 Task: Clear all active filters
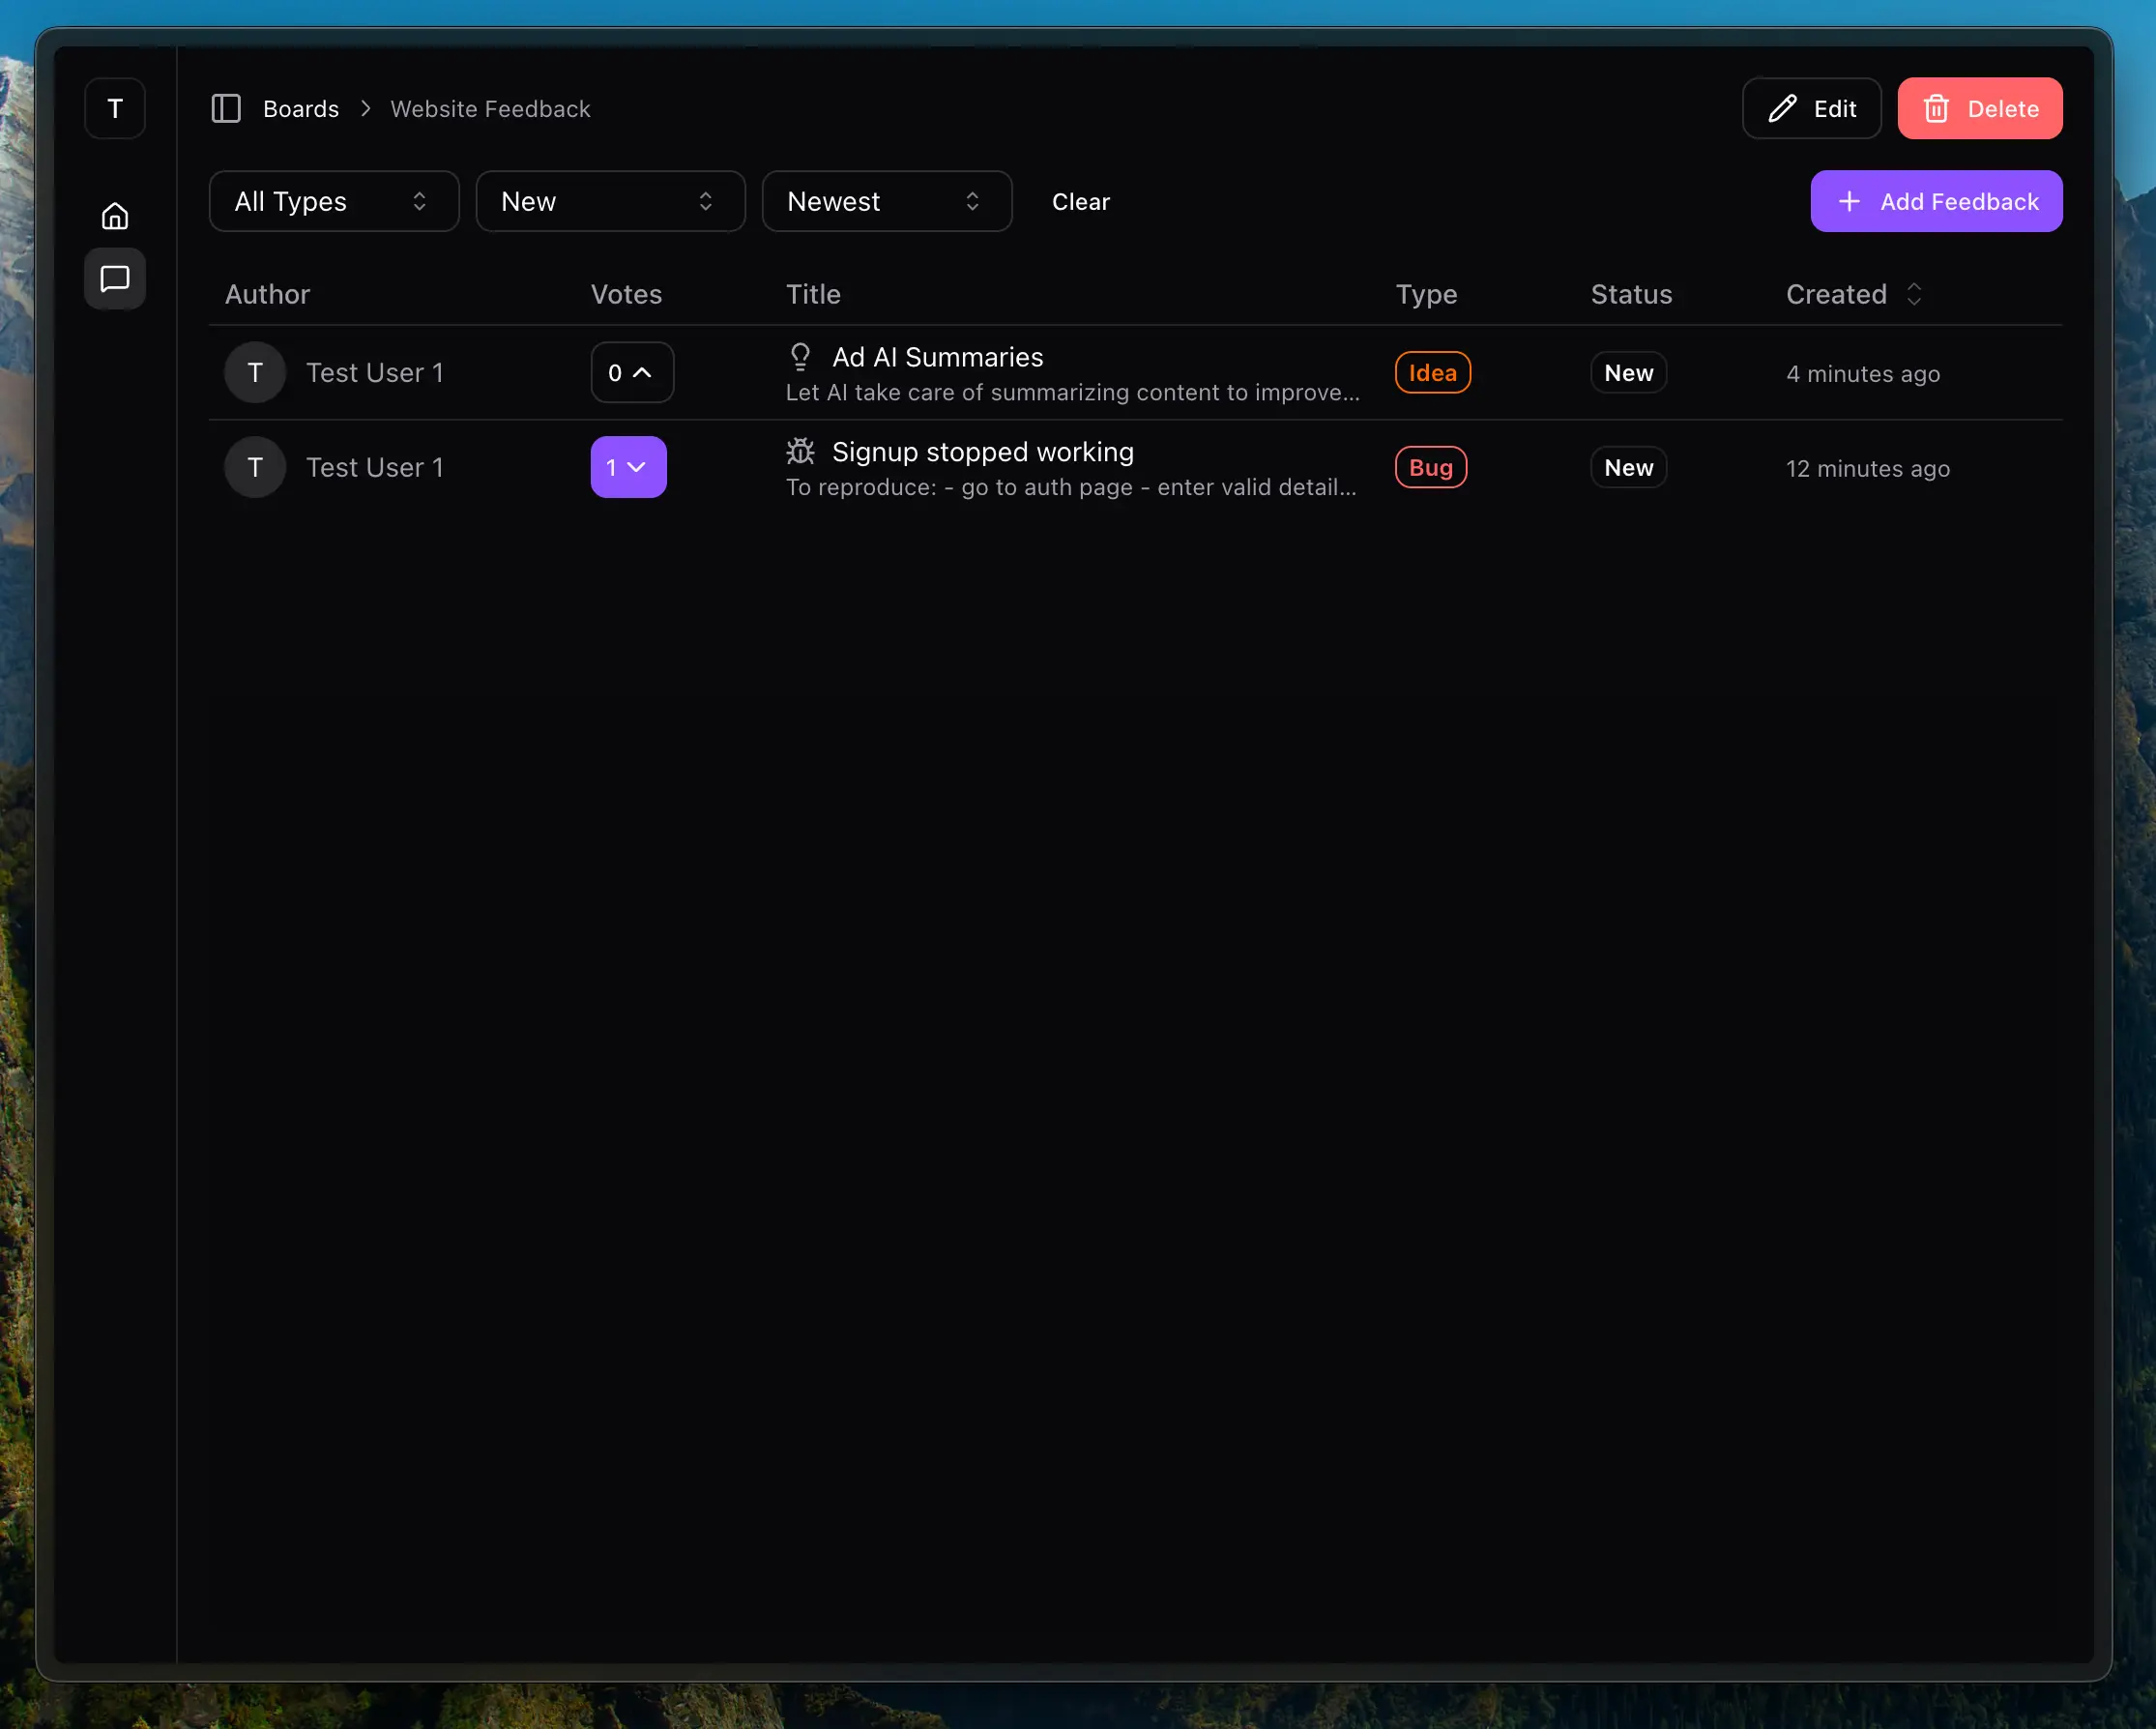coord(1080,201)
